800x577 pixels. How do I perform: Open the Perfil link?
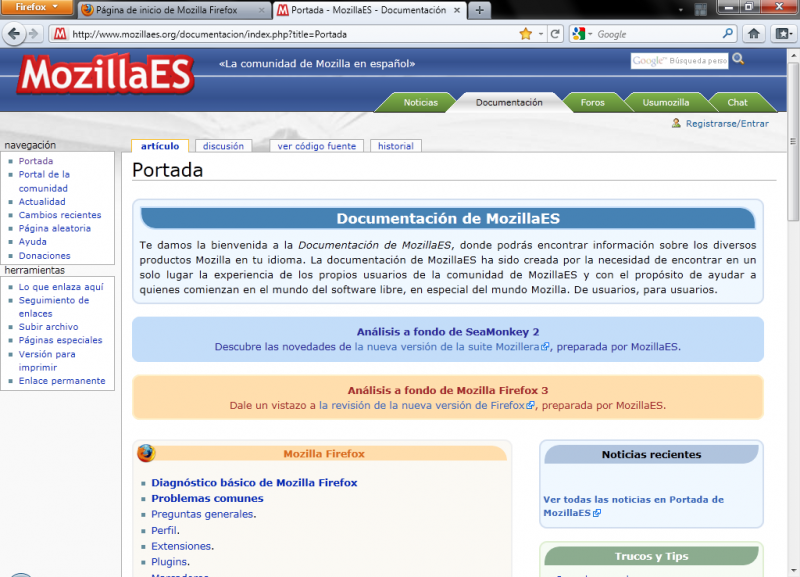pos(164,530)
